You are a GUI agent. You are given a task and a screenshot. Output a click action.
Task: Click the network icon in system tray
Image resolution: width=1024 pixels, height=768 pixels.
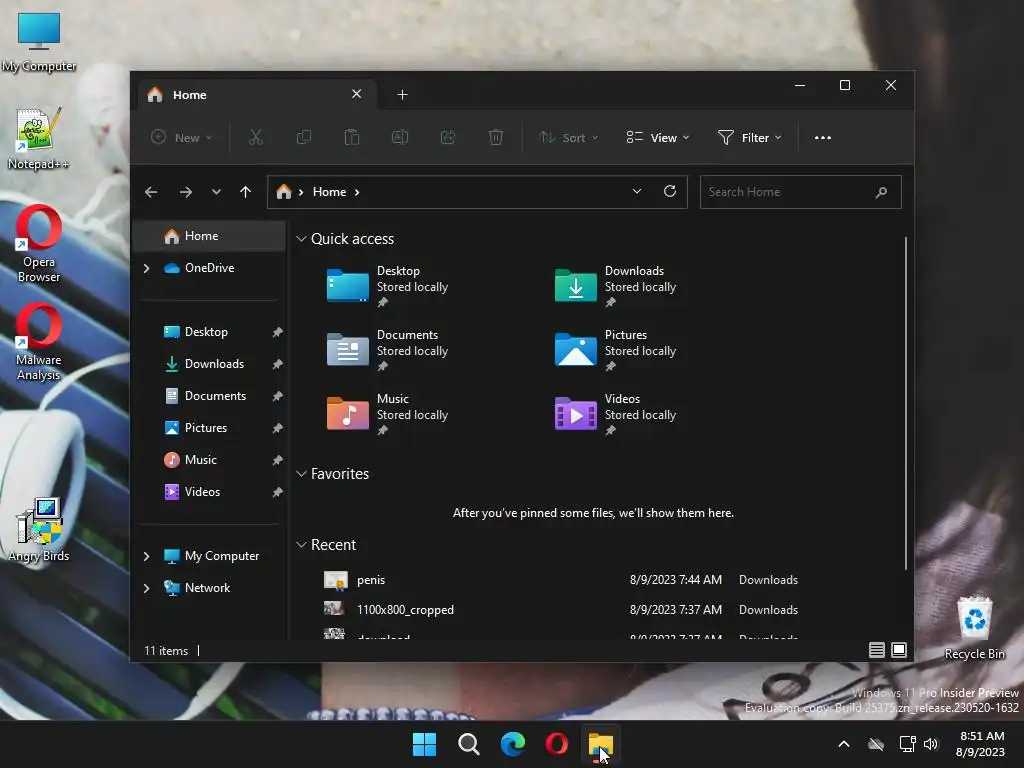907,744
